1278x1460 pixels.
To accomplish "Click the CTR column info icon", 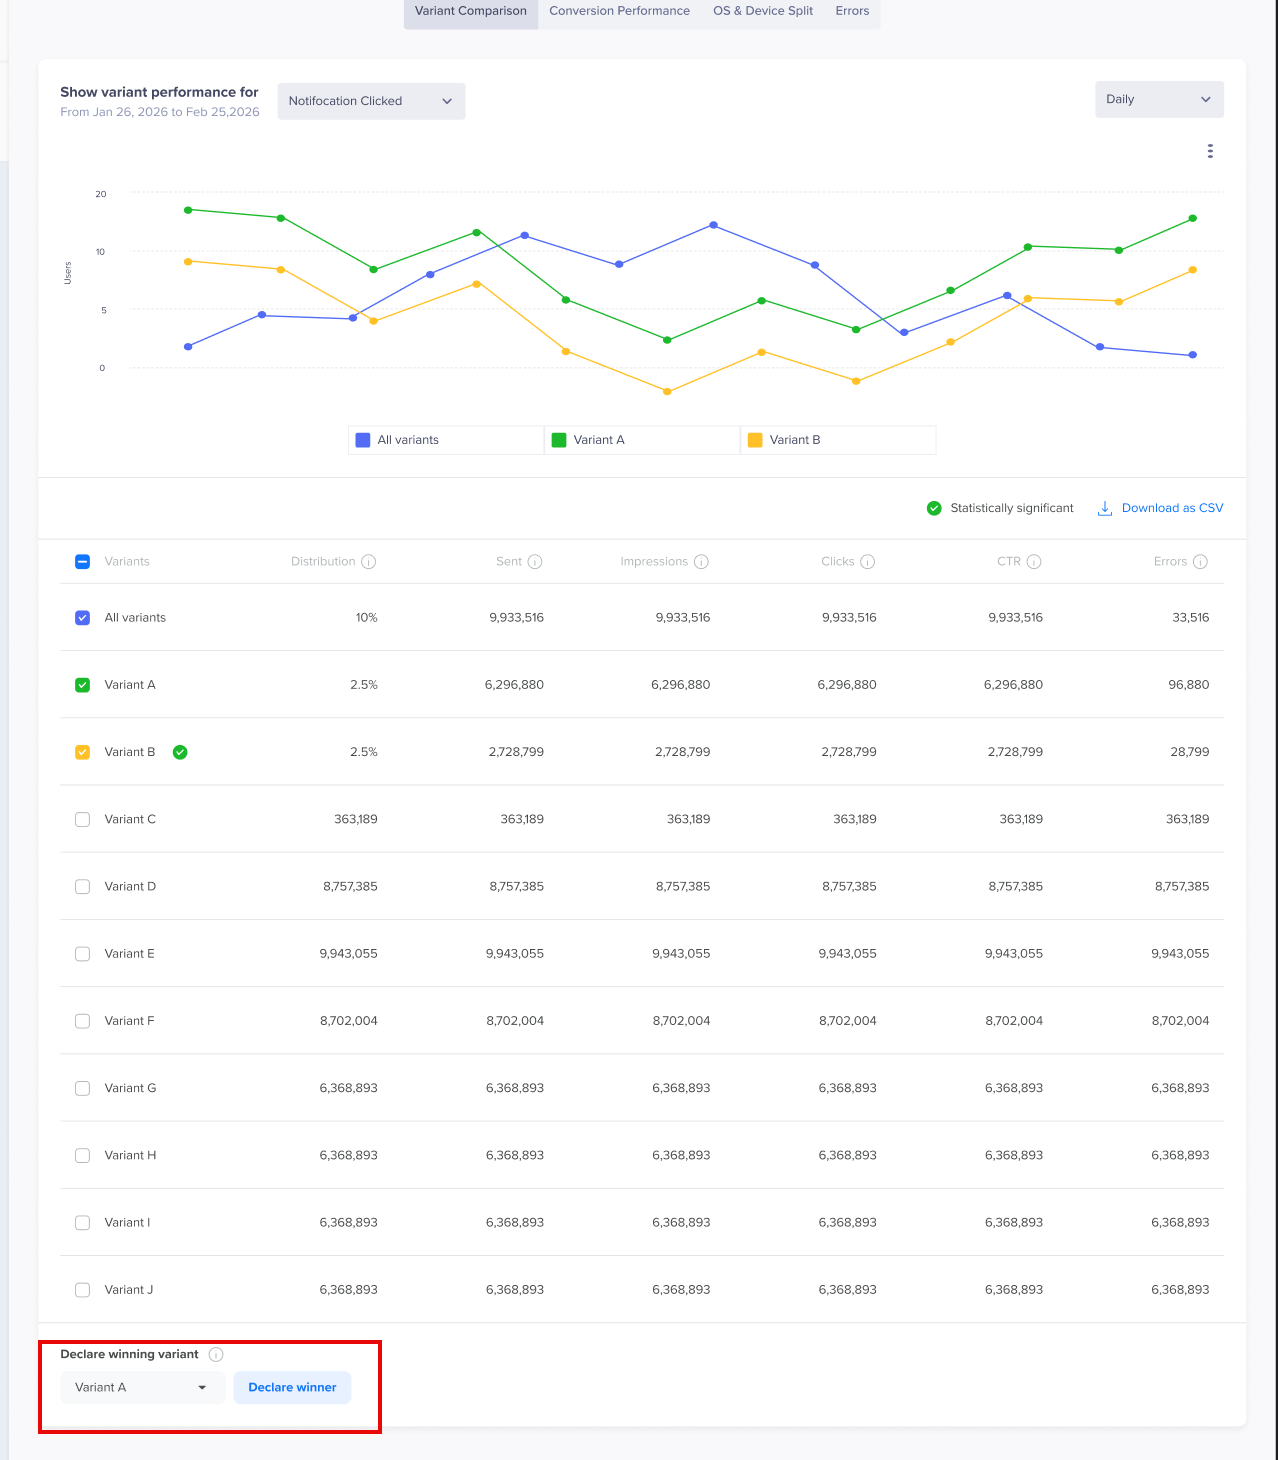I will [1034, 562].
